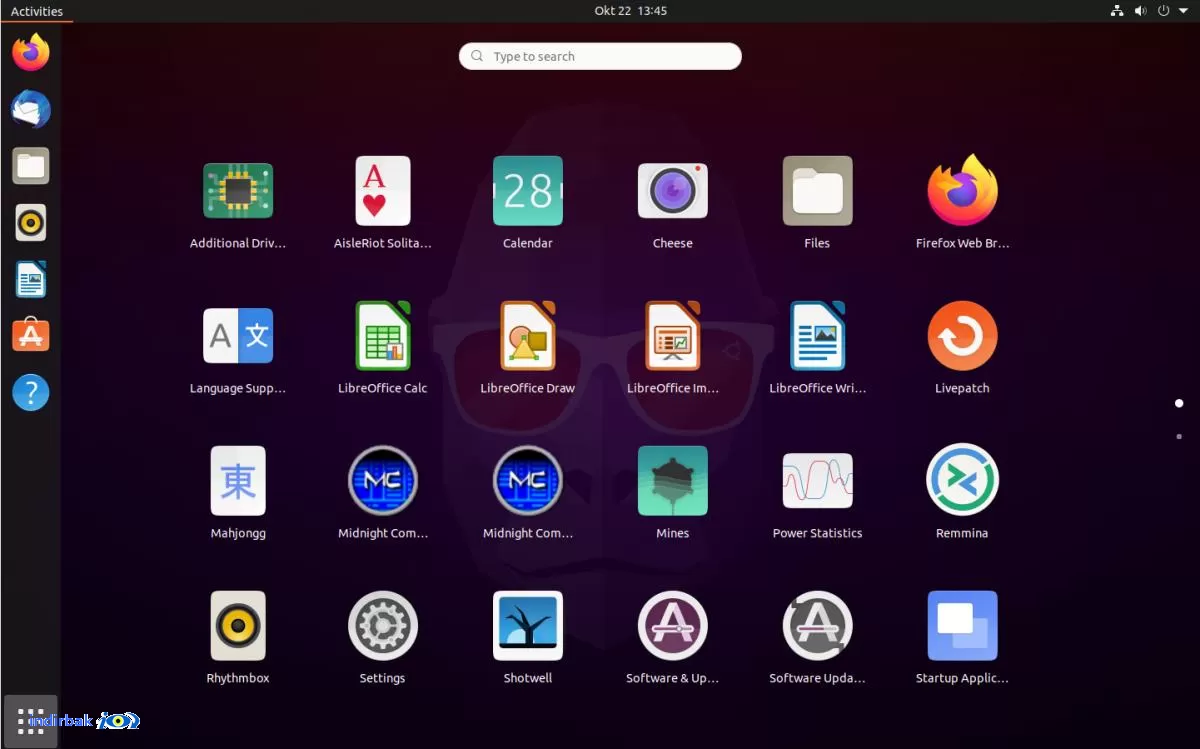Viewport: 1200px width, 749px height.
Task: Select first app grid page dot
Action: coord(1179,403)
